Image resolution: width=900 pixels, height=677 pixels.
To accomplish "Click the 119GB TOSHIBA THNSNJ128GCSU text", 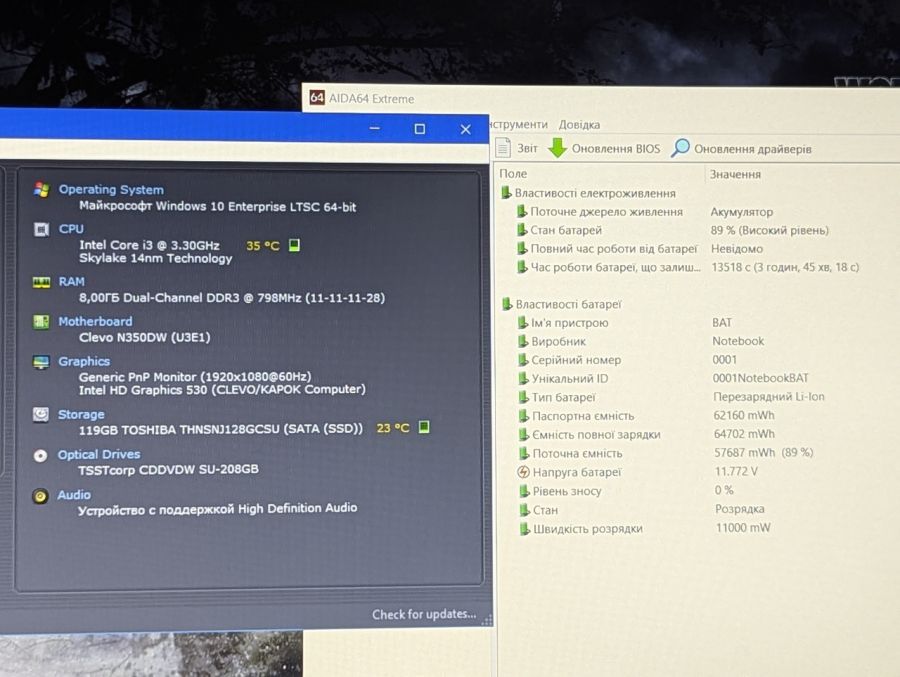I will (x=179, y=430).
